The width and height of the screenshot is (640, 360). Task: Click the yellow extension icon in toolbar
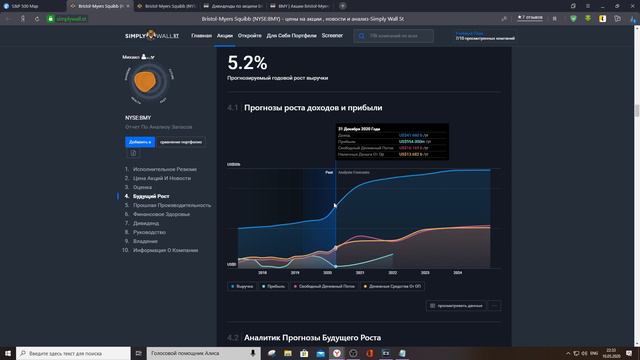click(x=602, y=19)
